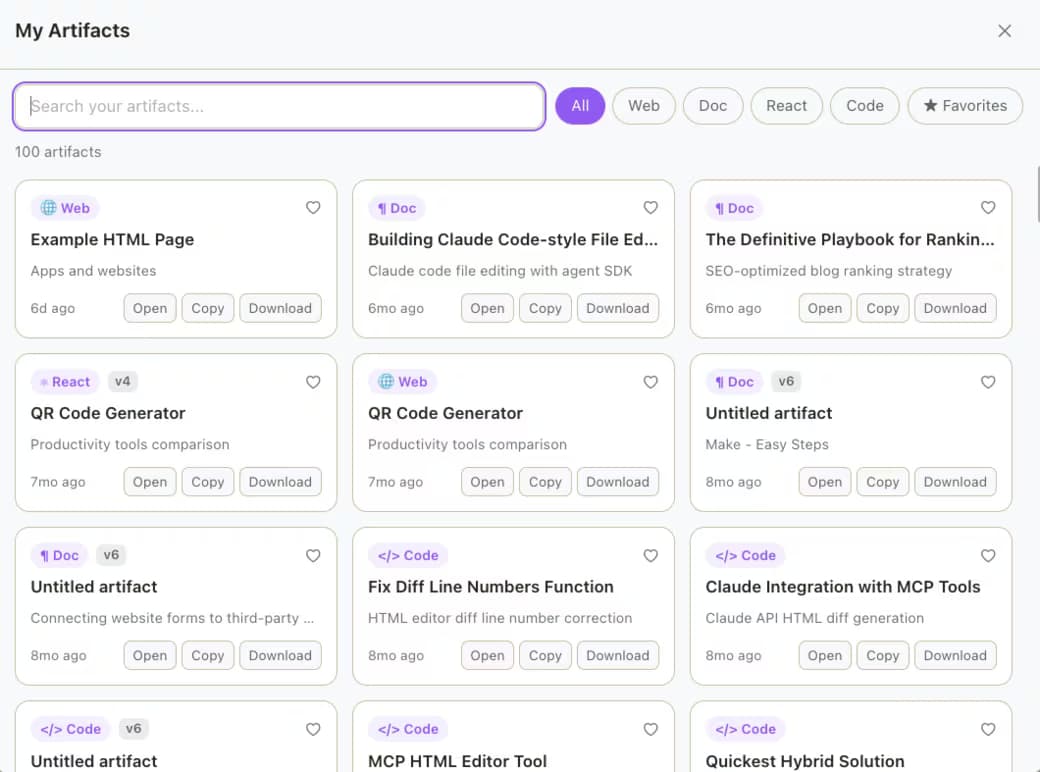Click Doc badge on Definitive Playbook card
Image resolution: width=1040 pixels, height=772 pixels.
[734, 208]
